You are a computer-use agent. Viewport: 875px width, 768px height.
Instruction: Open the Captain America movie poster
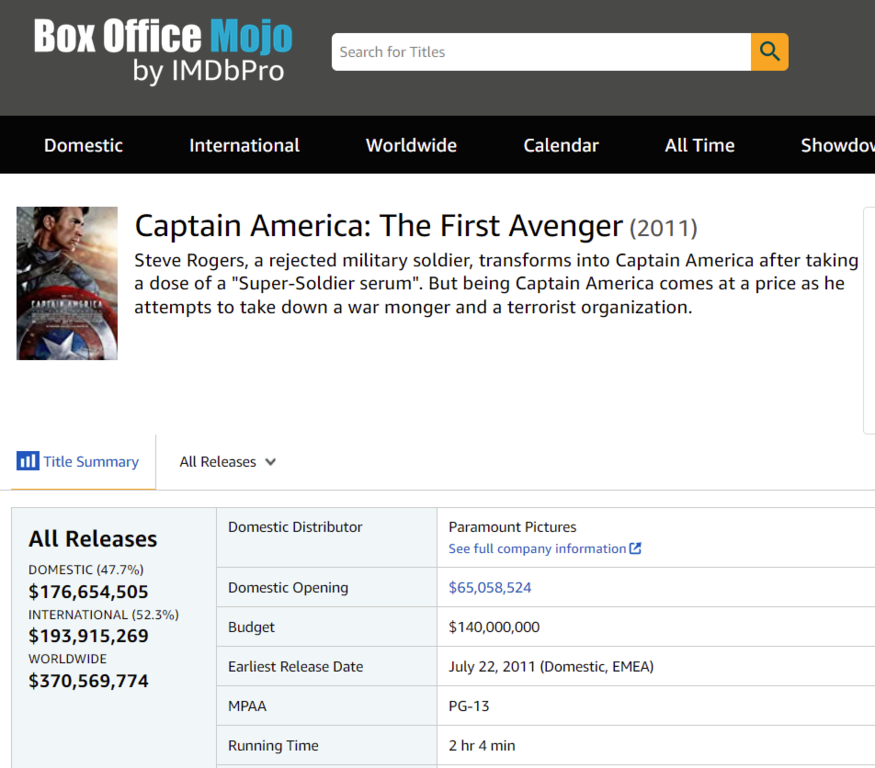(x=67, y=283)
